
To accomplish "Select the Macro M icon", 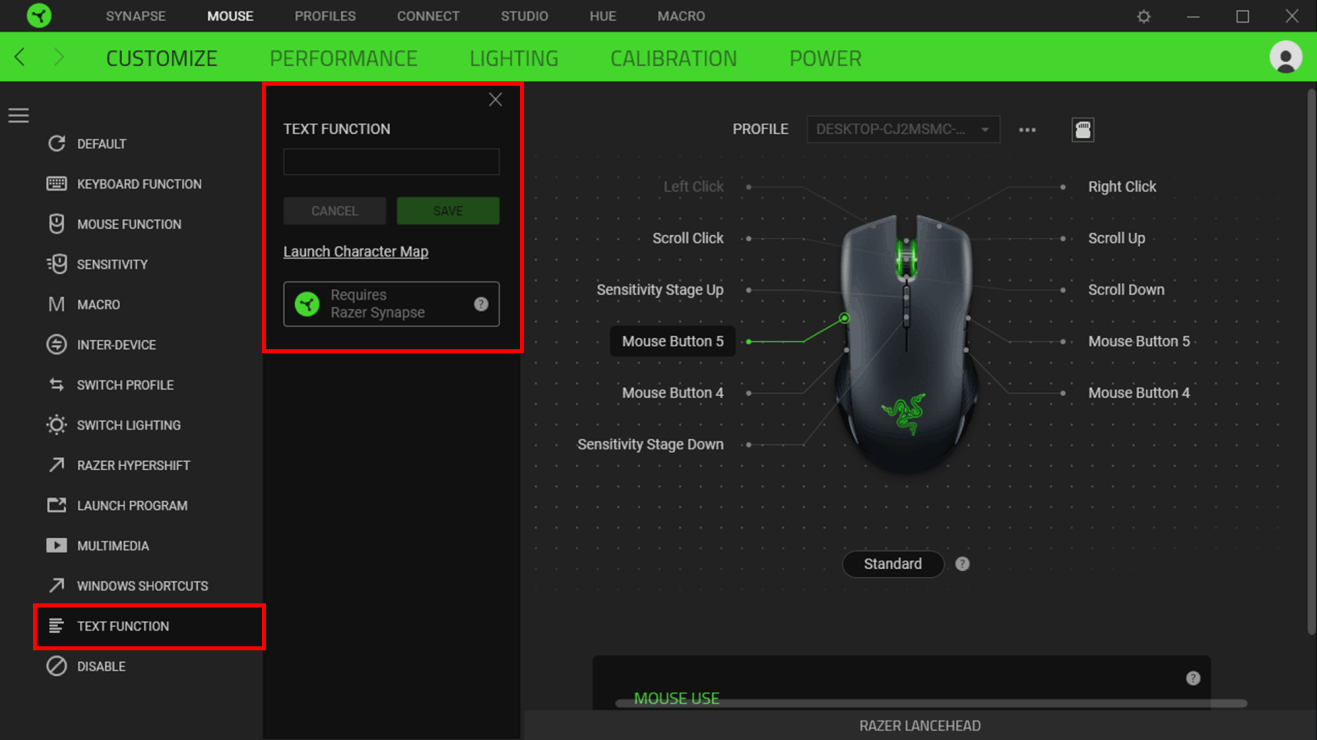I will point(56,304).
